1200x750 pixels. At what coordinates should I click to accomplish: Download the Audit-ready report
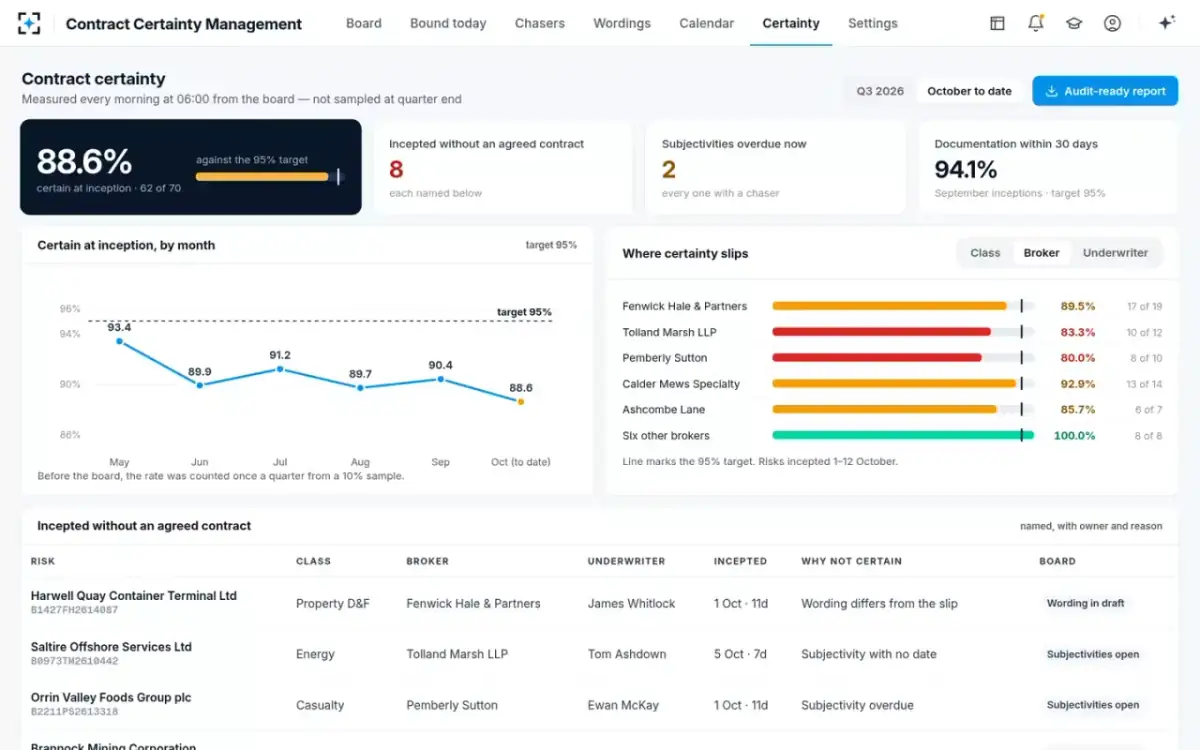click(x=1105, y=91)
